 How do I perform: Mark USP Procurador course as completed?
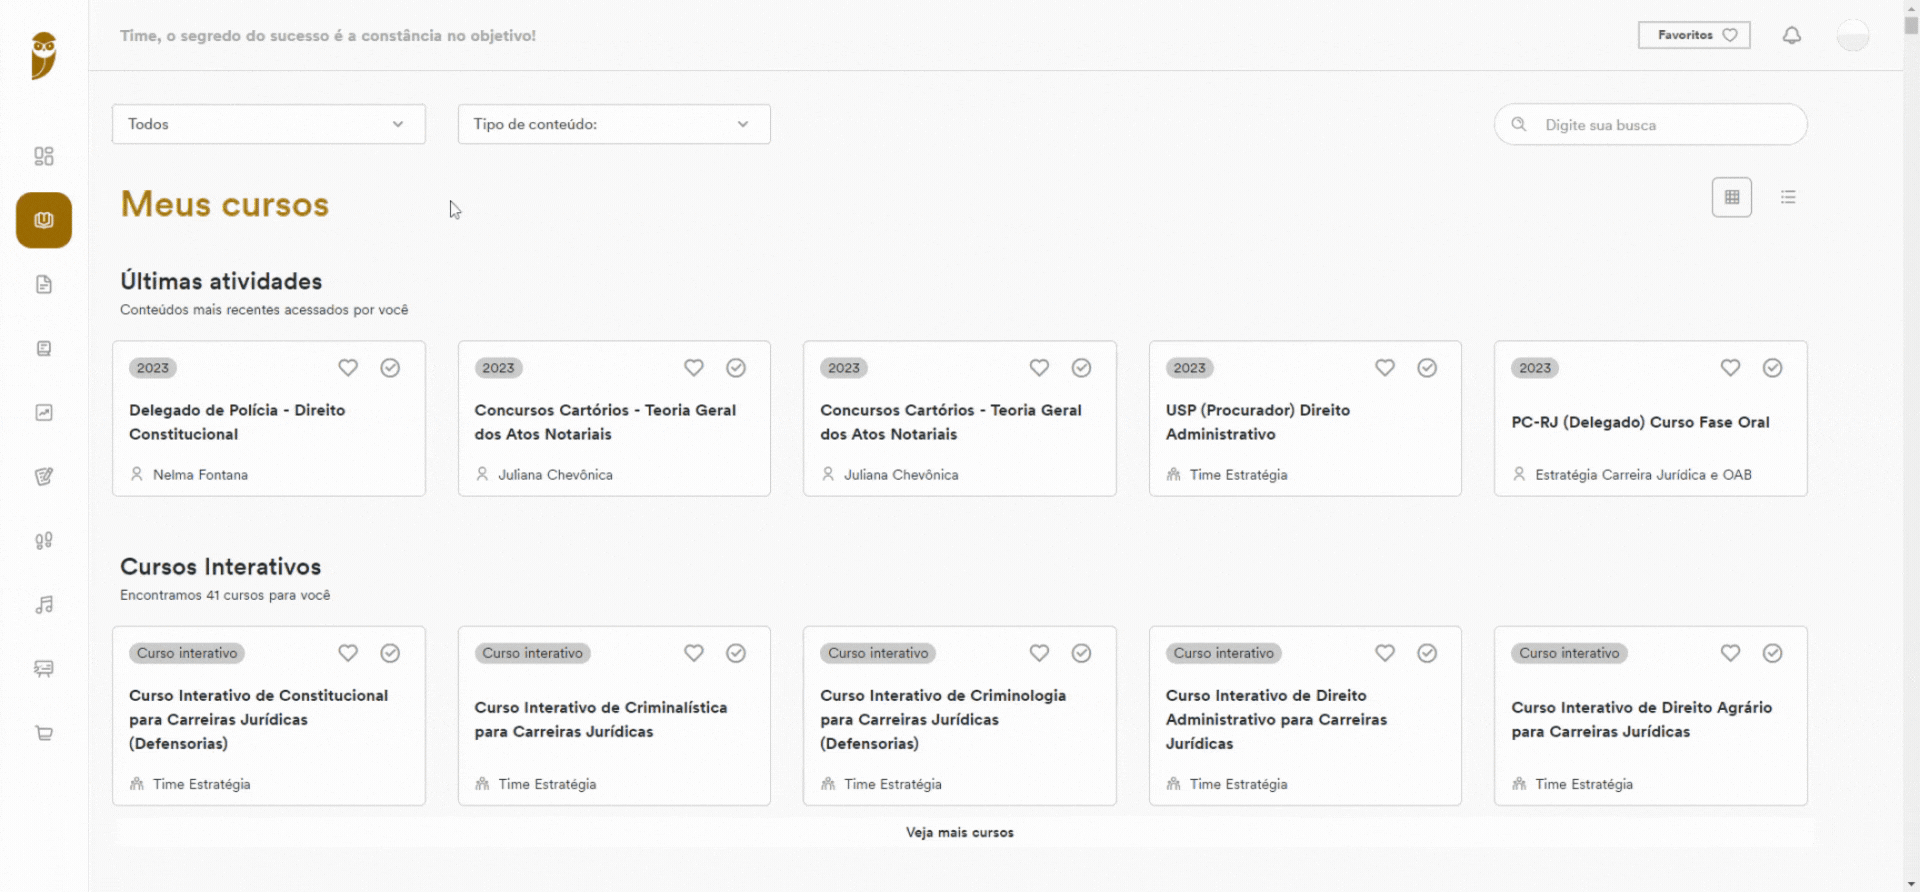1427,368
